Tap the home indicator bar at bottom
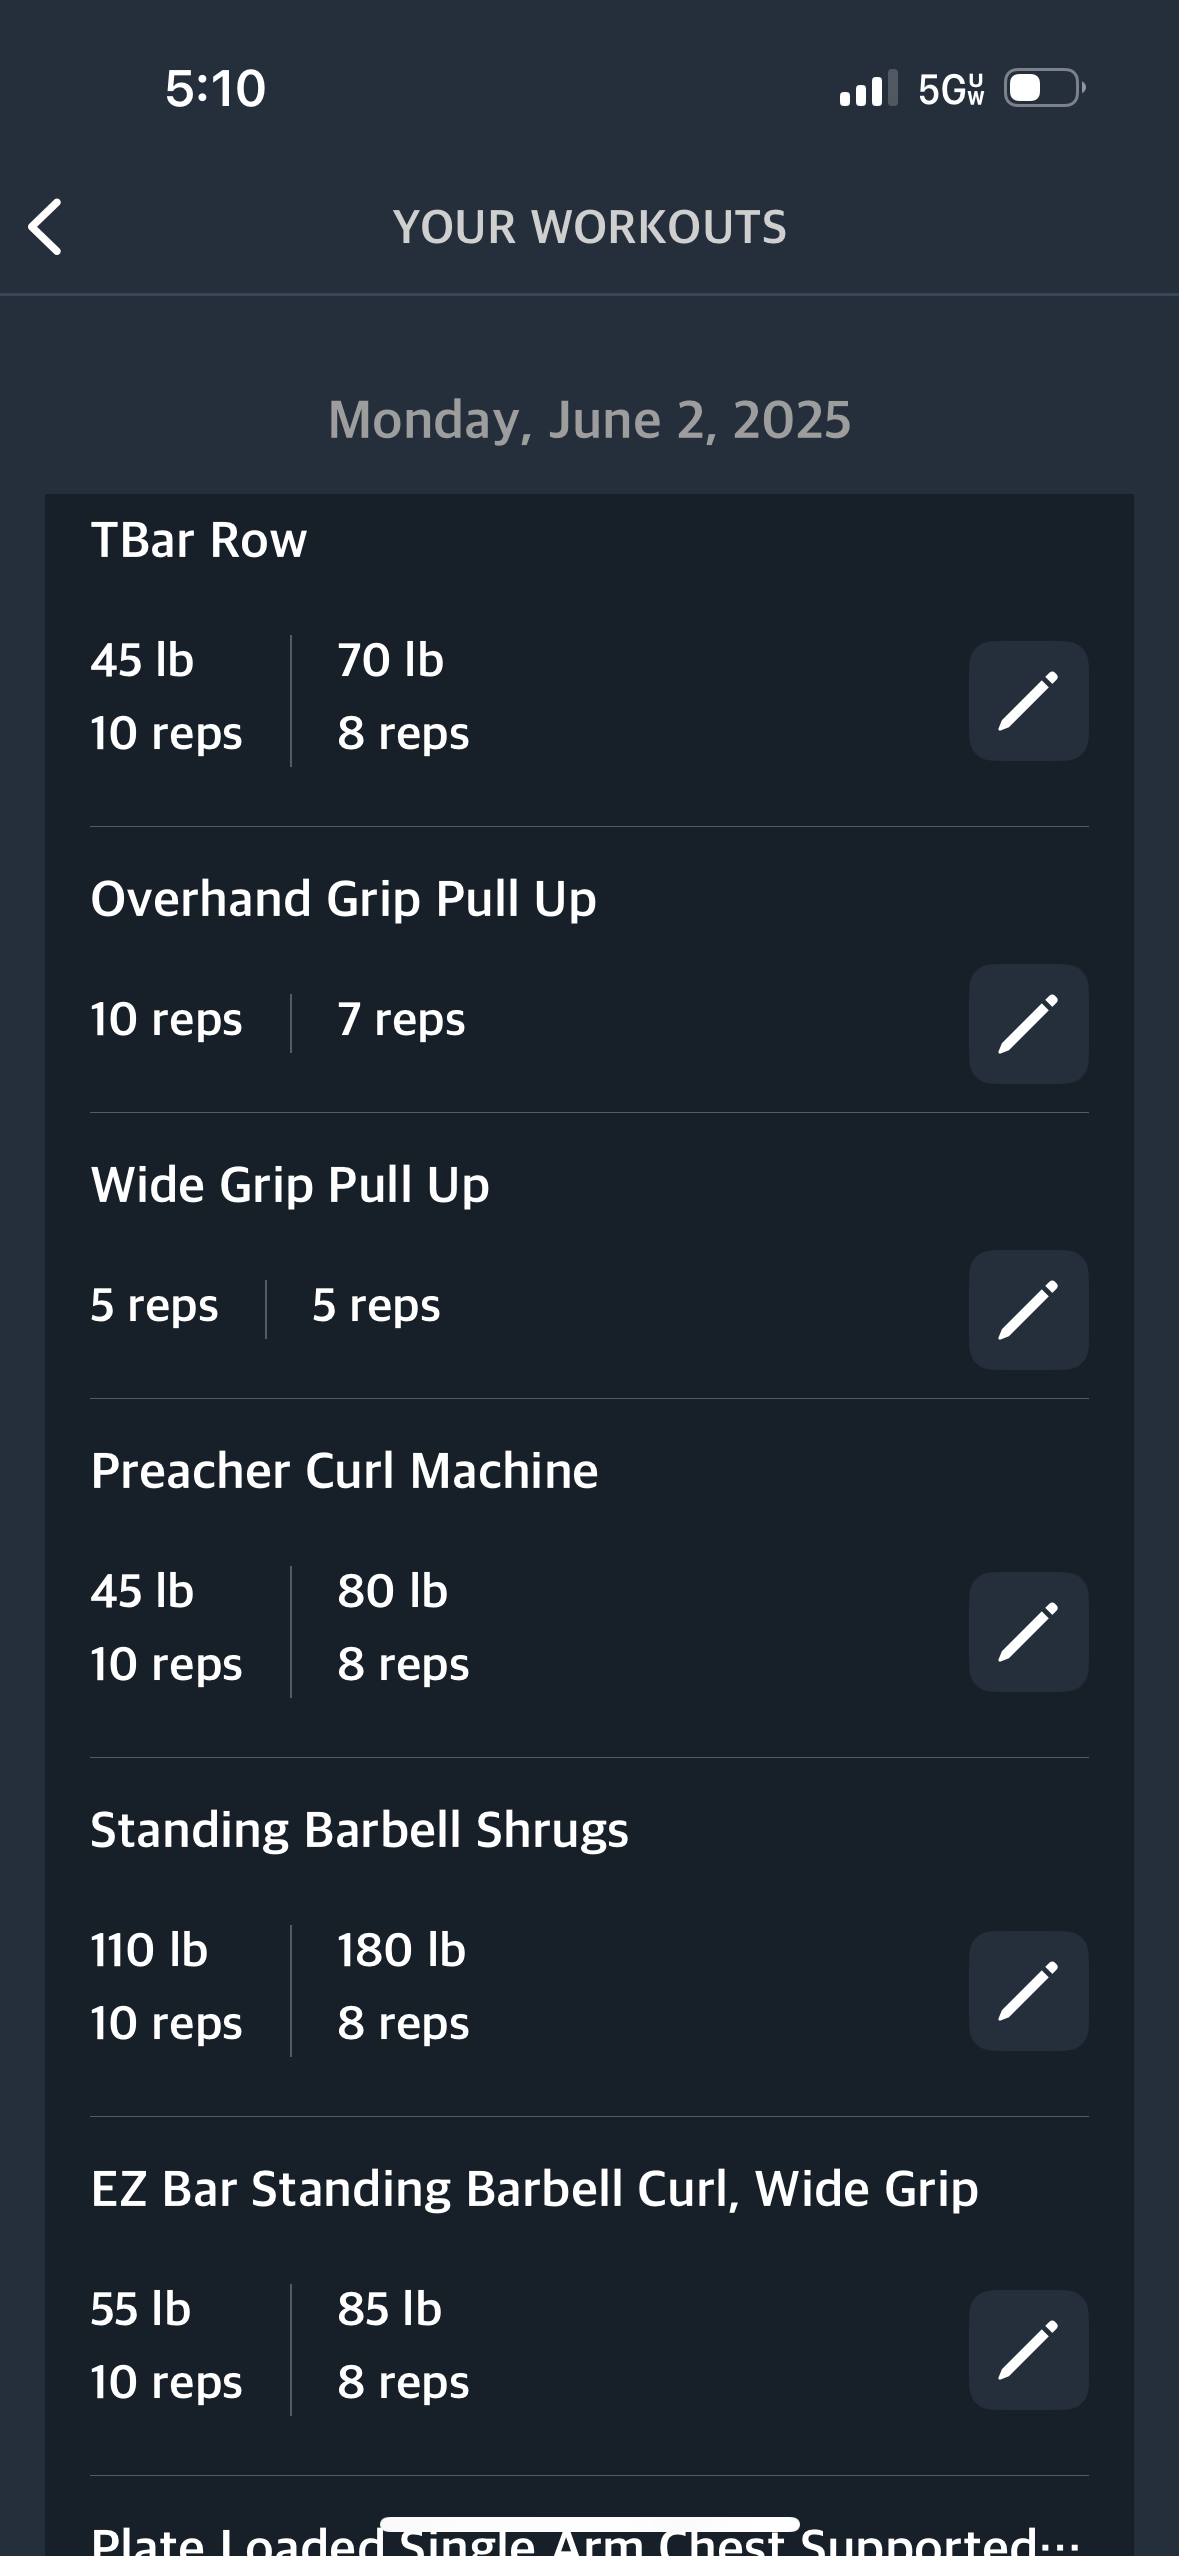This screenshot has height=2556, width=1179. click(x=590, y=2524)
